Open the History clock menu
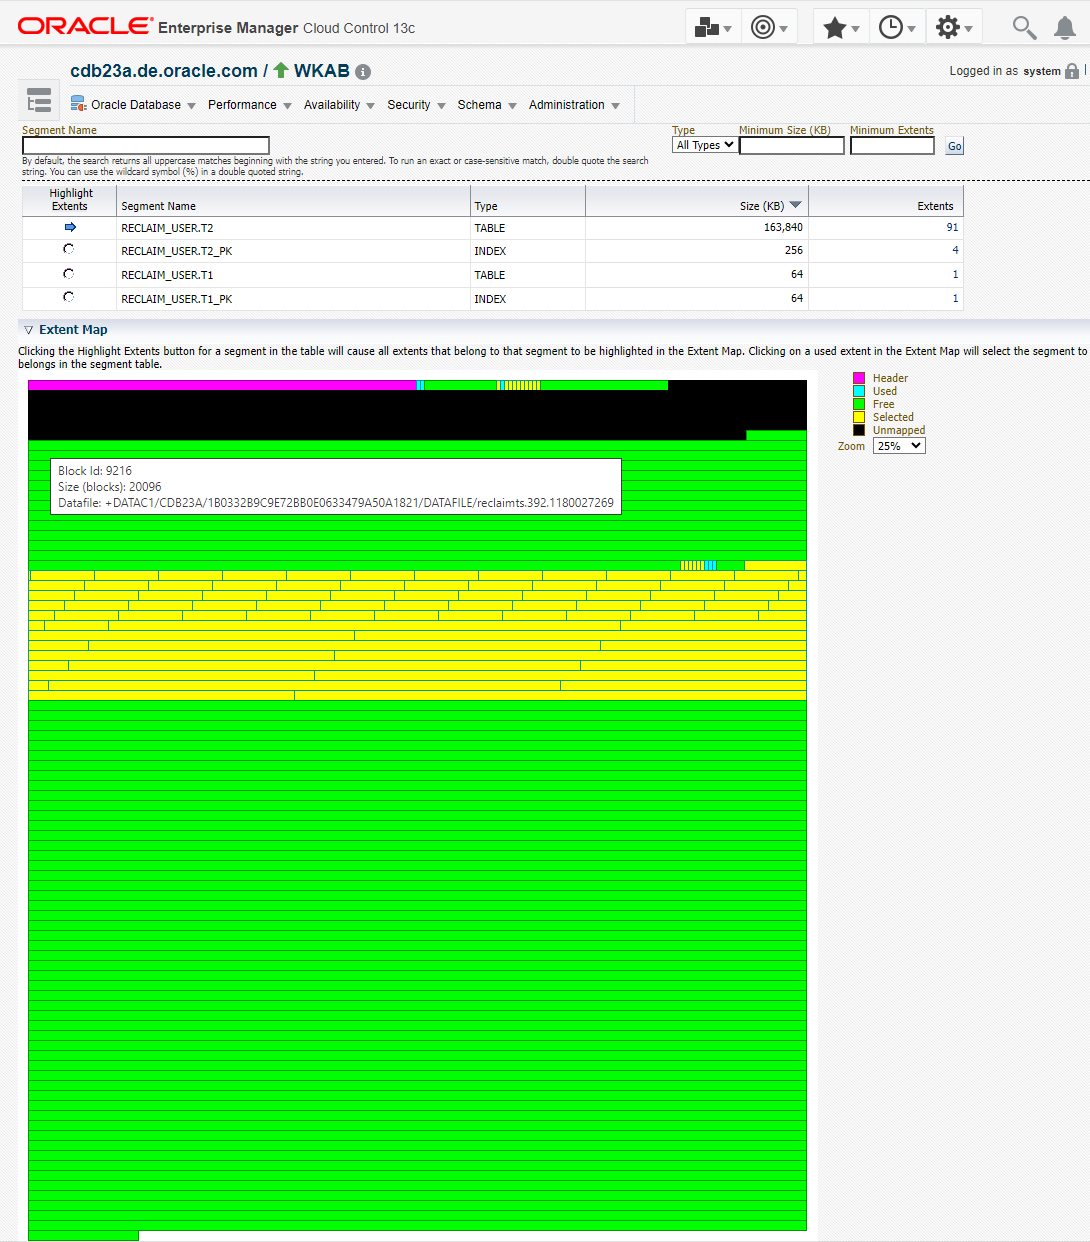This screenshot has width=1090, height=1242. point(897,27)
